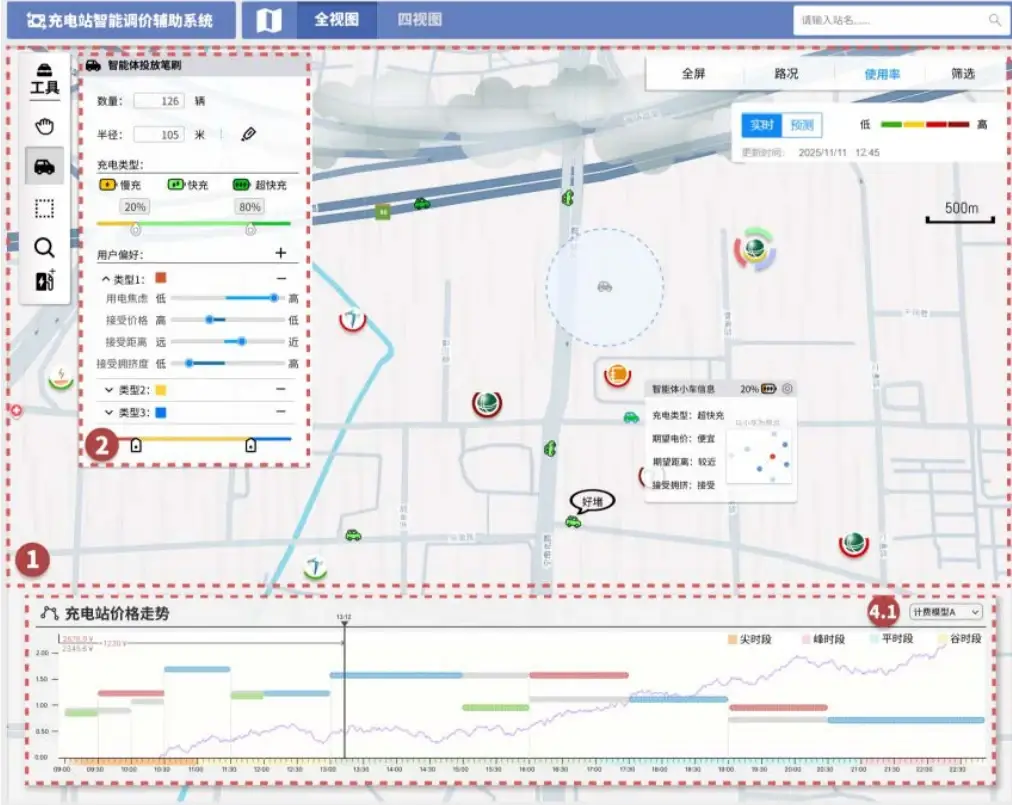Click the target icon in 智能体小车信息 popup
Screen dimensions: 1012x805
point(787,389)
